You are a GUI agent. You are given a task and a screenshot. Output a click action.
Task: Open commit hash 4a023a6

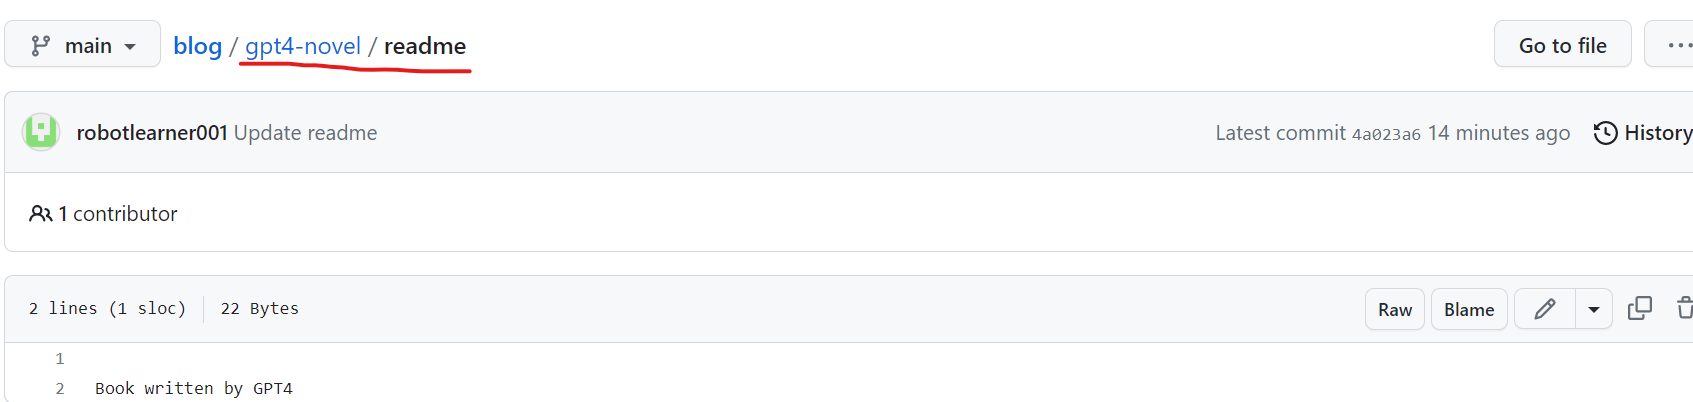click(x=1386, y=134)
